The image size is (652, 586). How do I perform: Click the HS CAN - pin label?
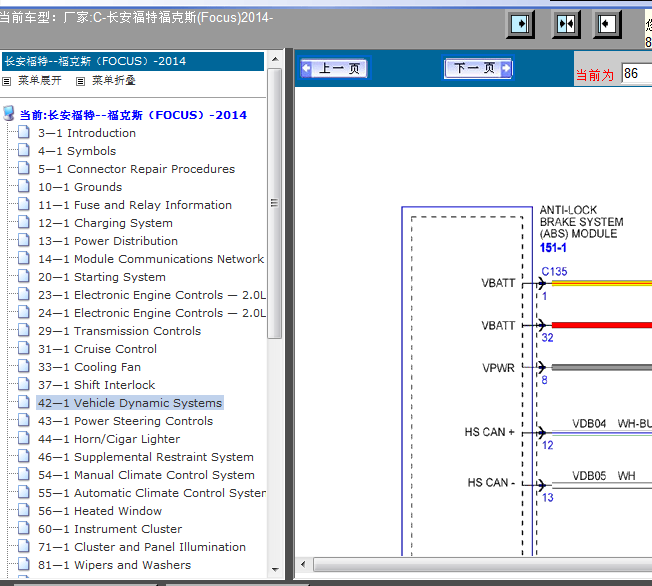click(x=491, y=483)
